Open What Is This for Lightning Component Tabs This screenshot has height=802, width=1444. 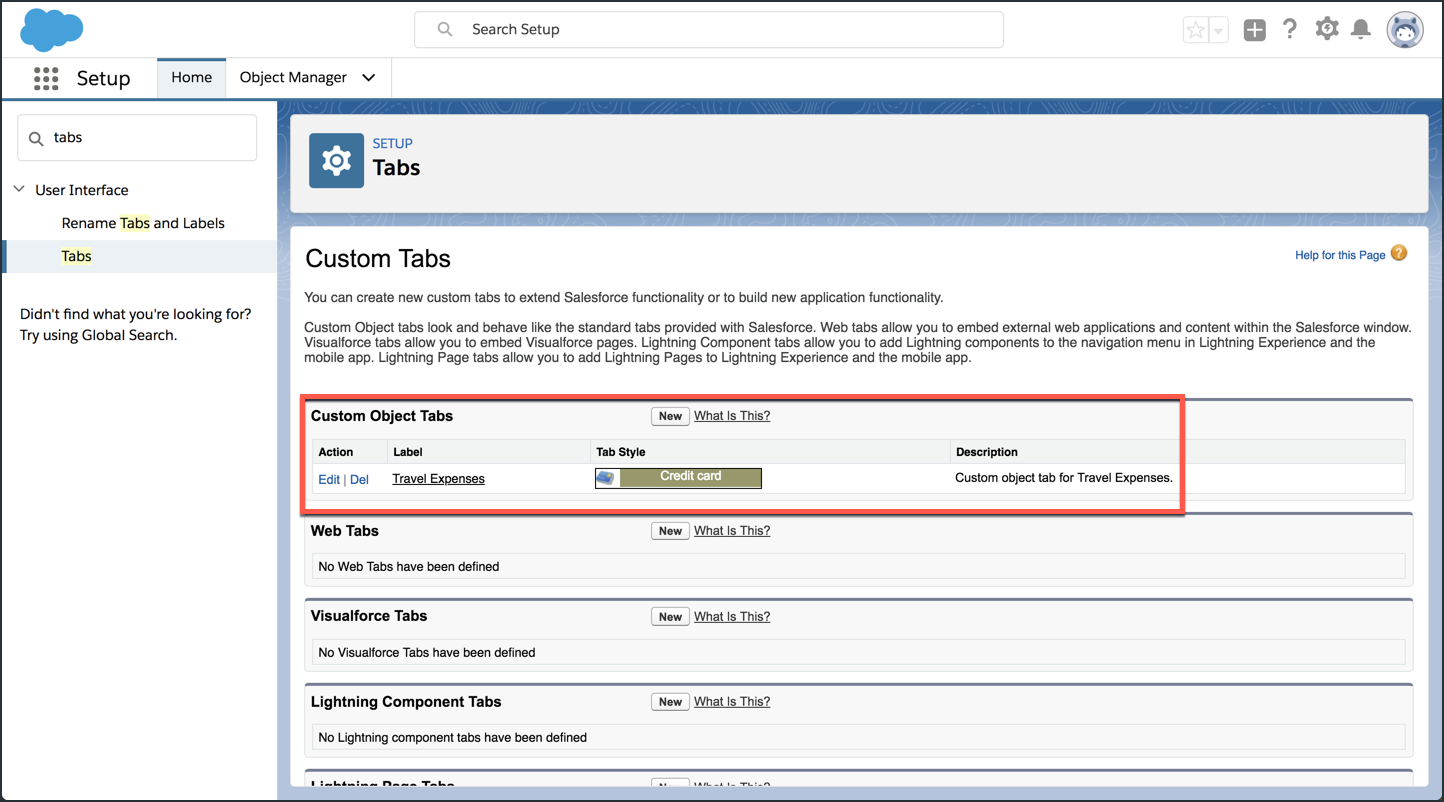click(x=732, y=702)
